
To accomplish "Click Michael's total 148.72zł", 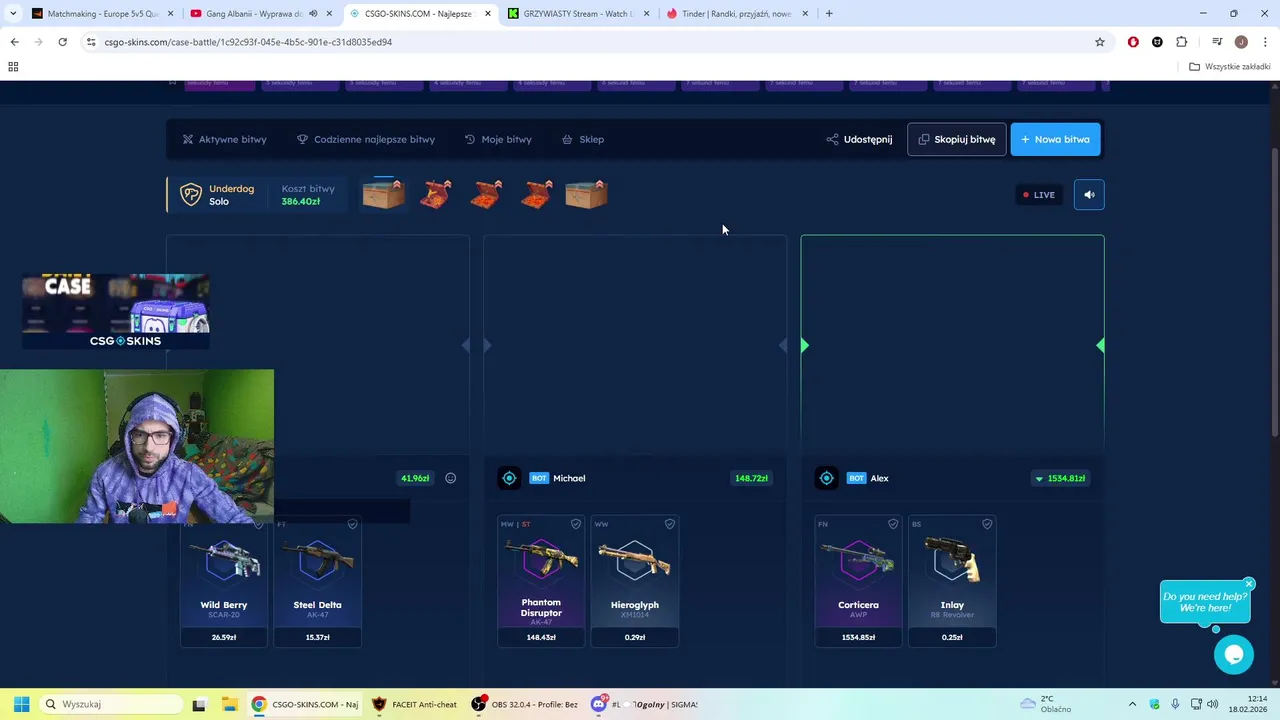I will coord(751,478).
